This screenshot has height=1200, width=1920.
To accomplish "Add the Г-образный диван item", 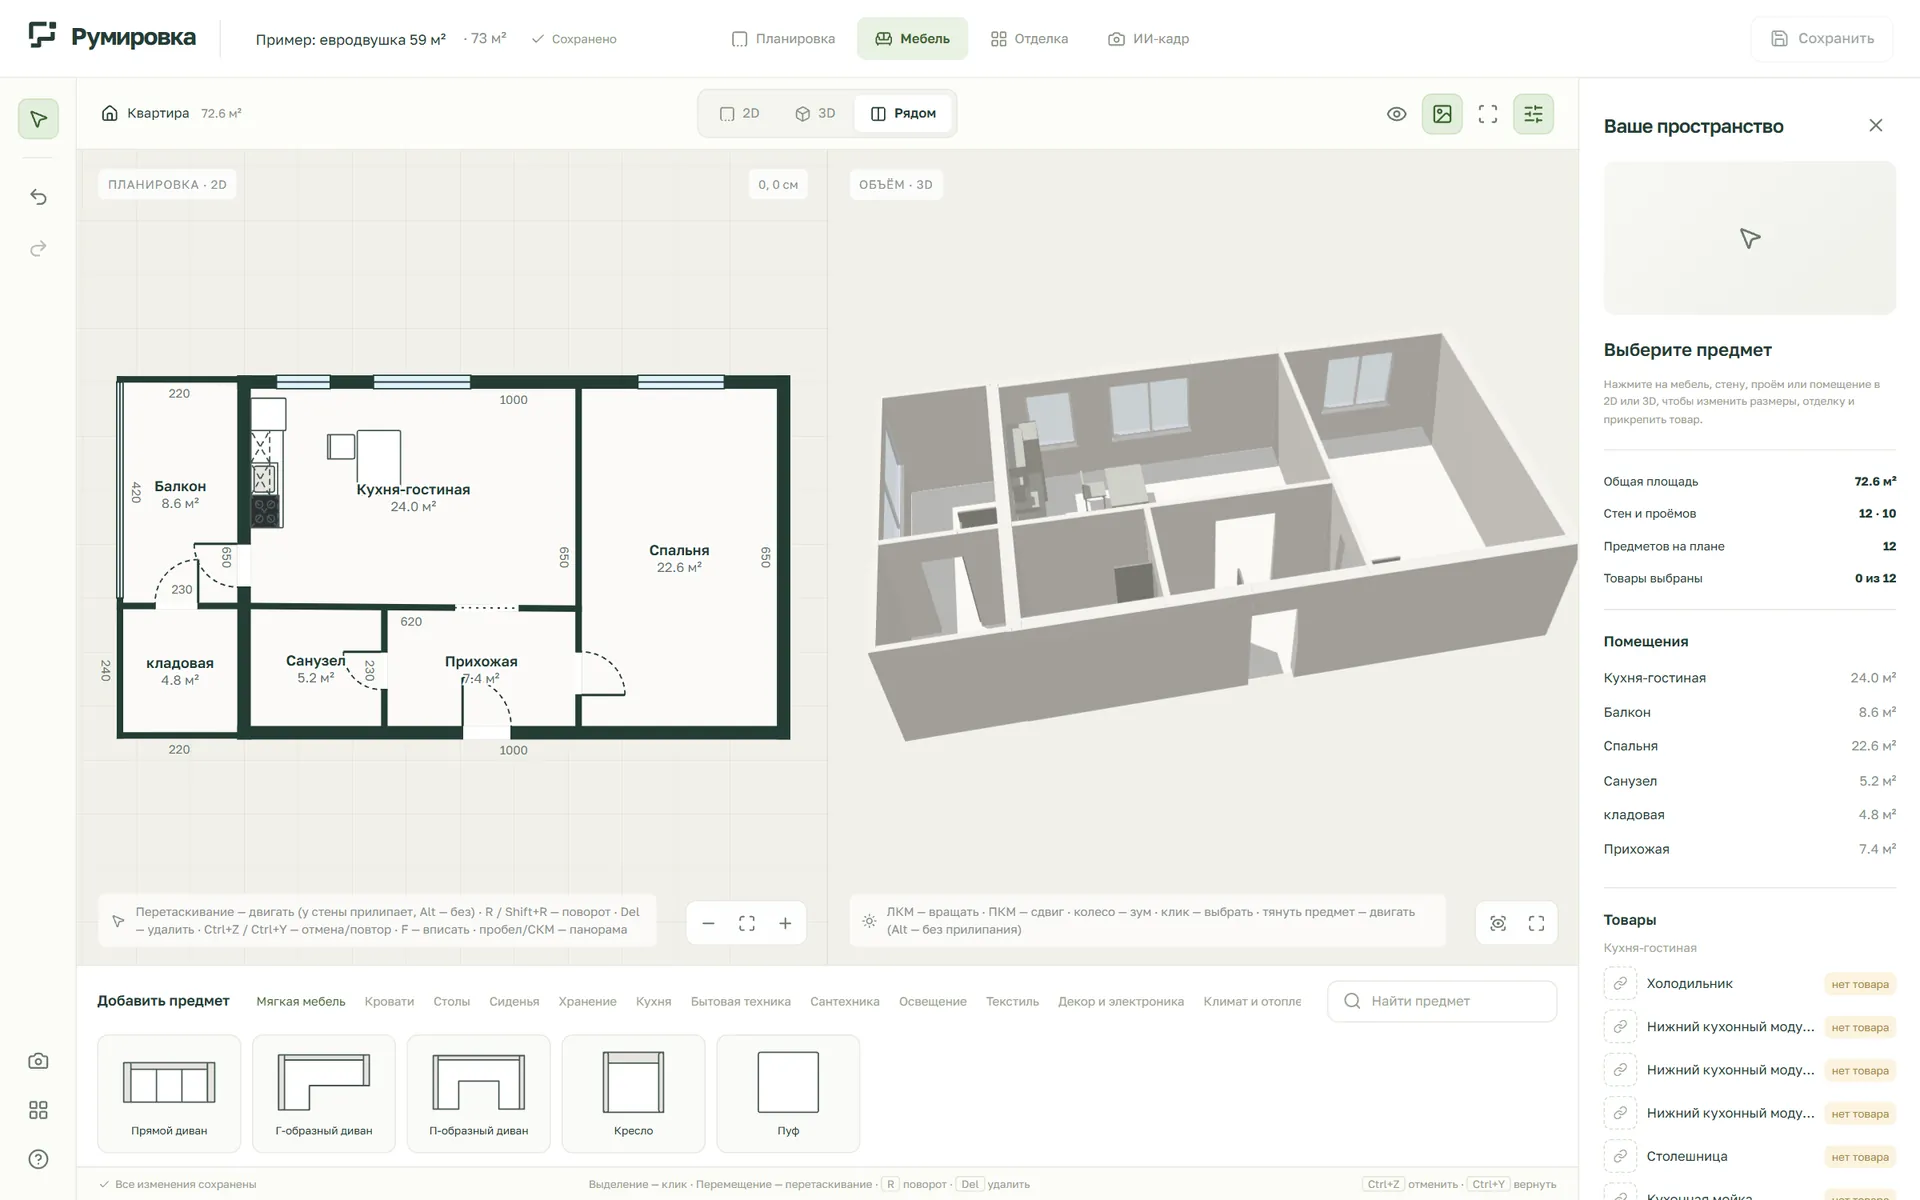I will [324, 1093].
